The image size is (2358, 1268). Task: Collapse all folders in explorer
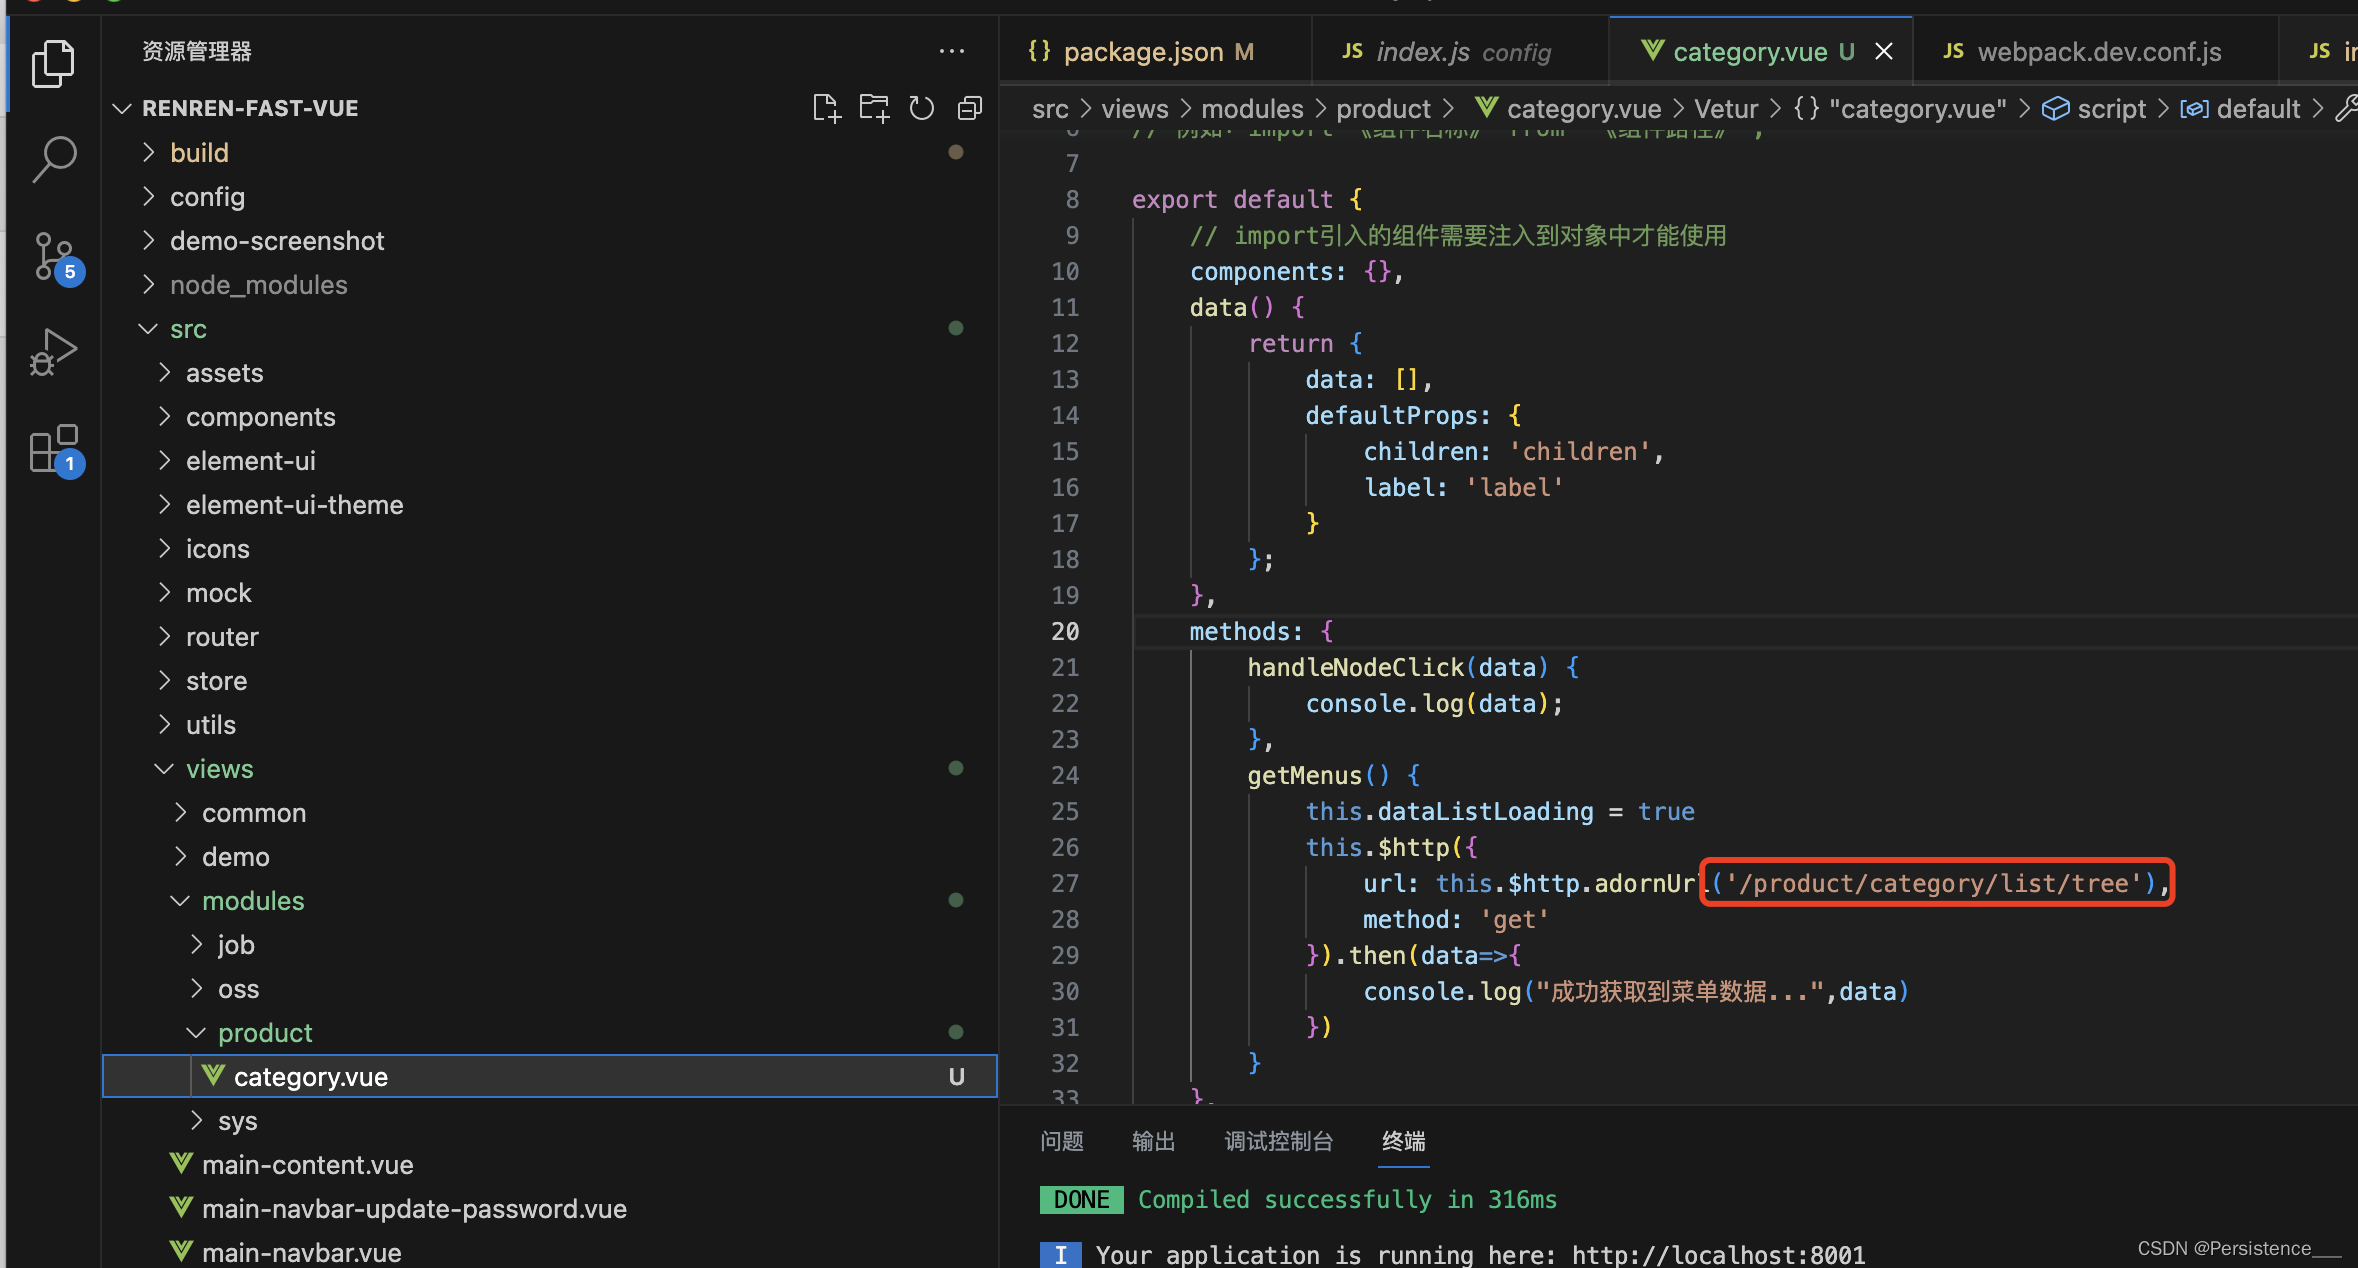pos(969,108)
